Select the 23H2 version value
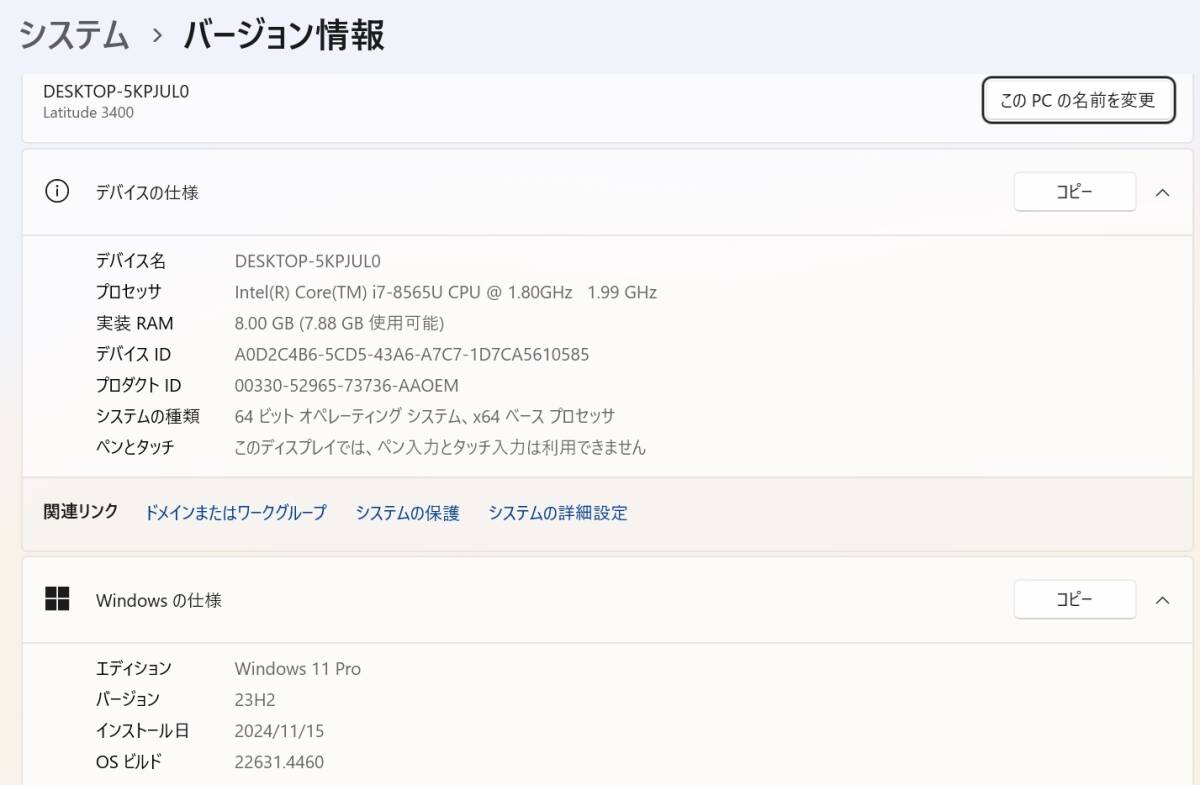1200x785 pixels. (x=255, y=700)
